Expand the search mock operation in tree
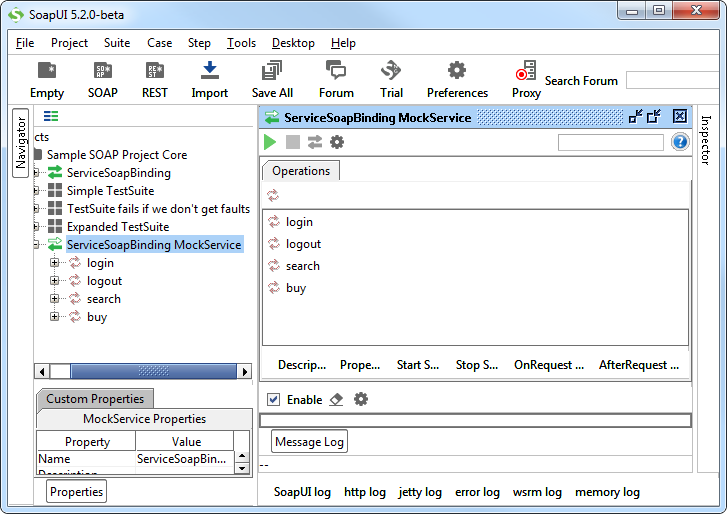The width and height of the screenshot is (727, 514). pyautogui.click(x=55, y=298)
